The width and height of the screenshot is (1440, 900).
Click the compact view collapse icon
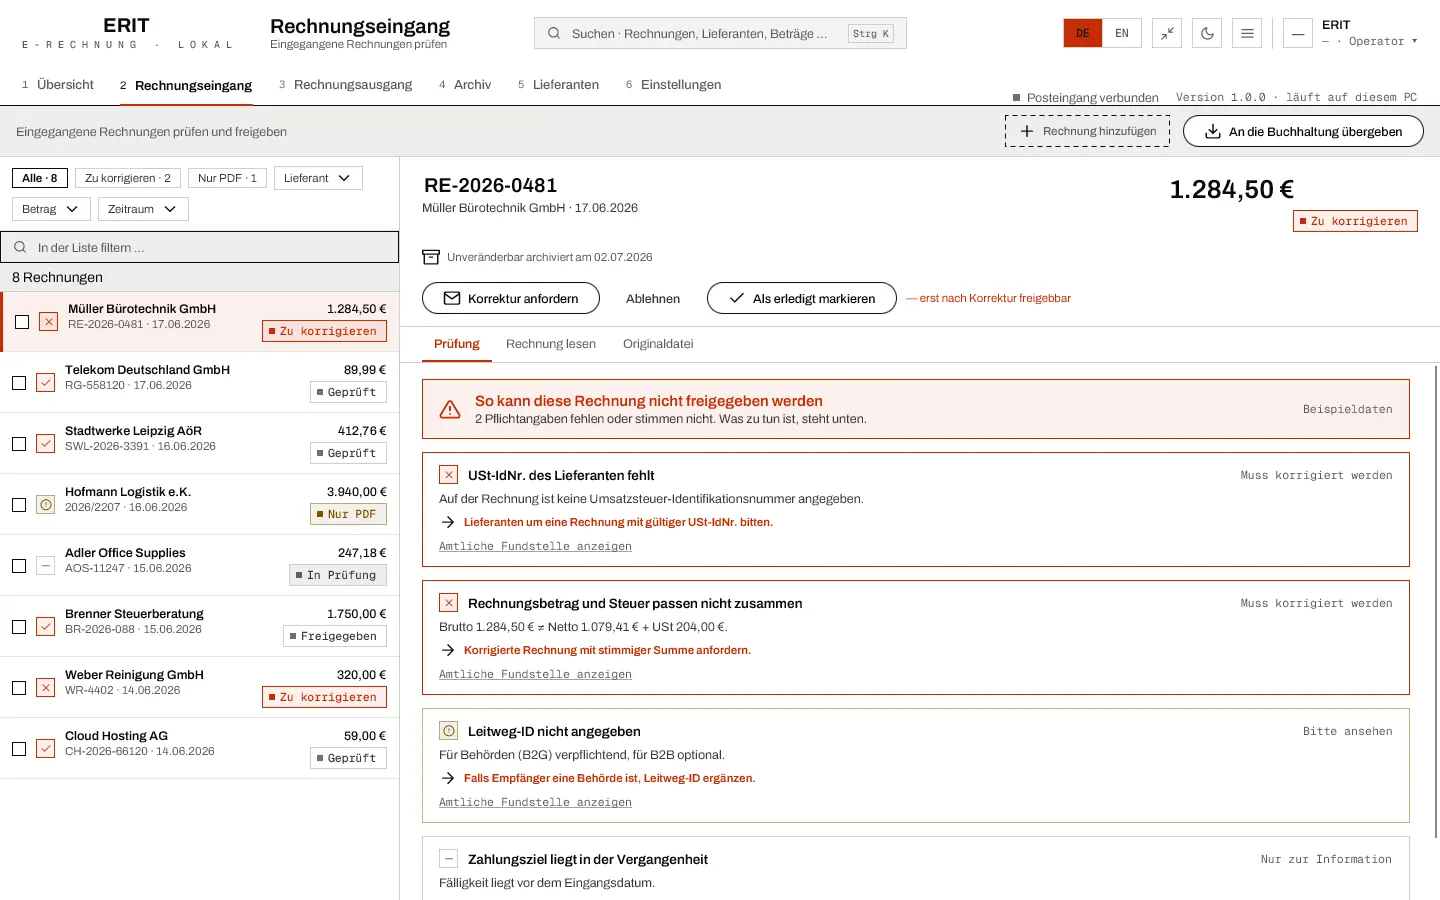[x=1167, y=33]
